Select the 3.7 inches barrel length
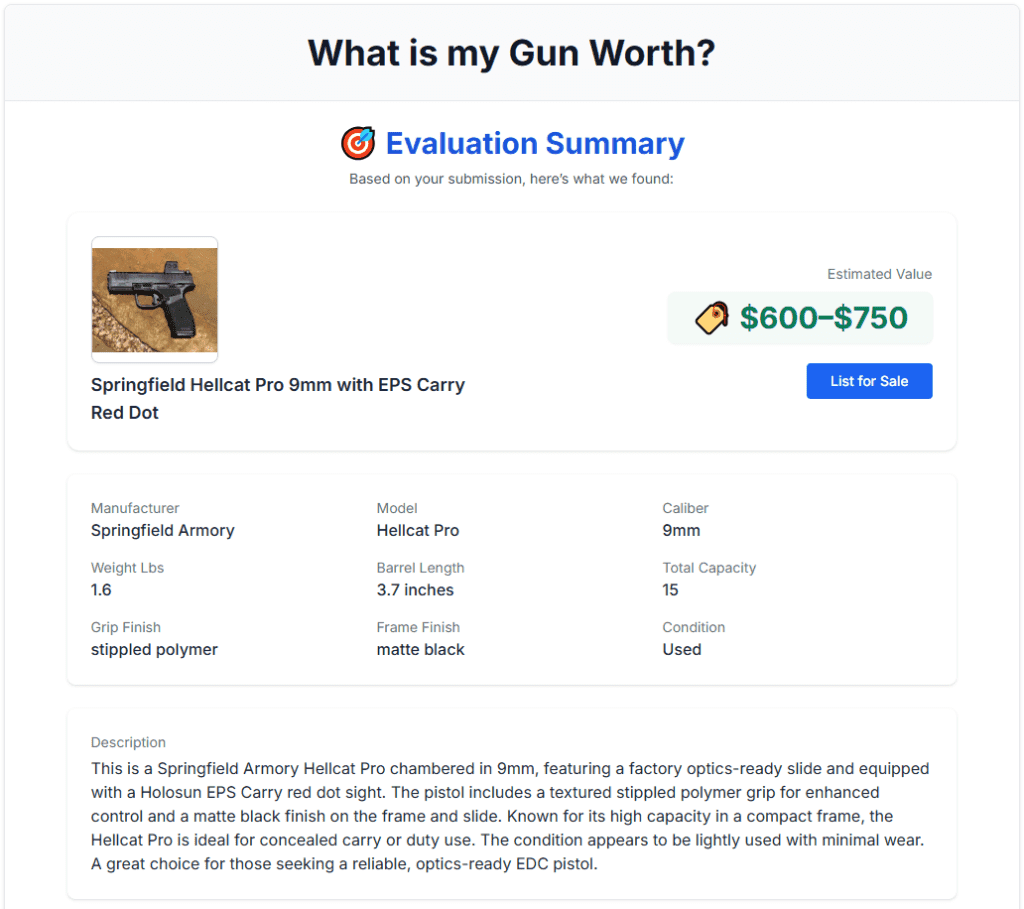Screen dimensions: 1024x909 (415, 590)
